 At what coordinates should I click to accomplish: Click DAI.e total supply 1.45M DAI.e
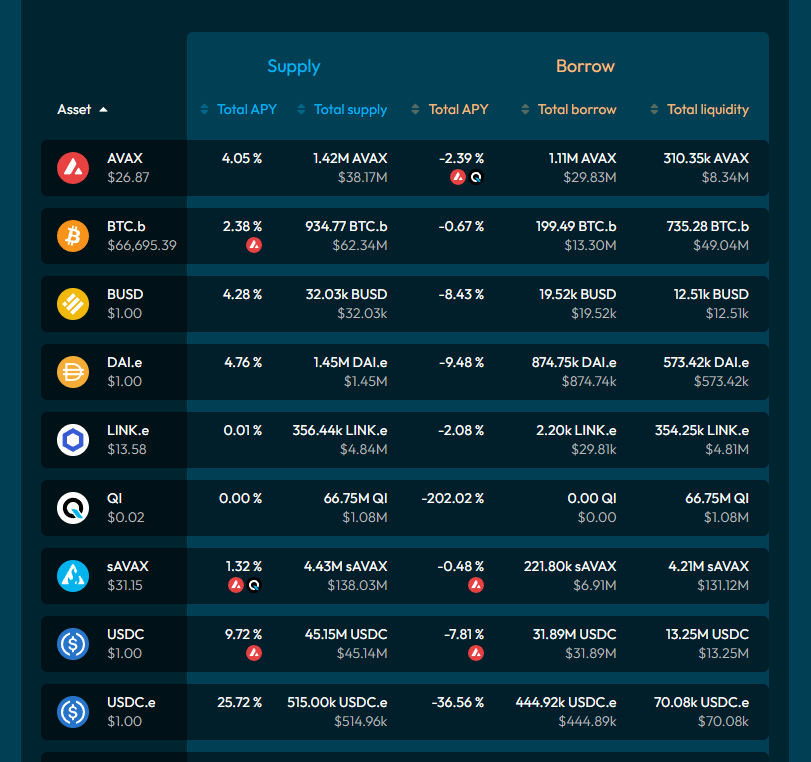point(351,363)
